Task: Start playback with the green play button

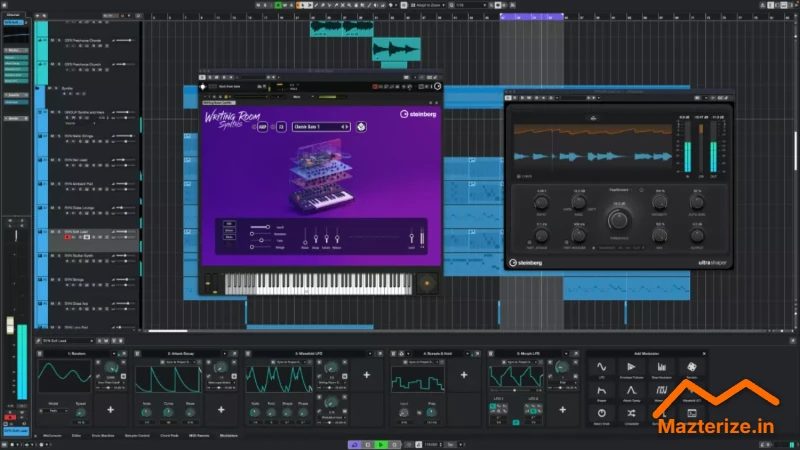Action: 381,445
